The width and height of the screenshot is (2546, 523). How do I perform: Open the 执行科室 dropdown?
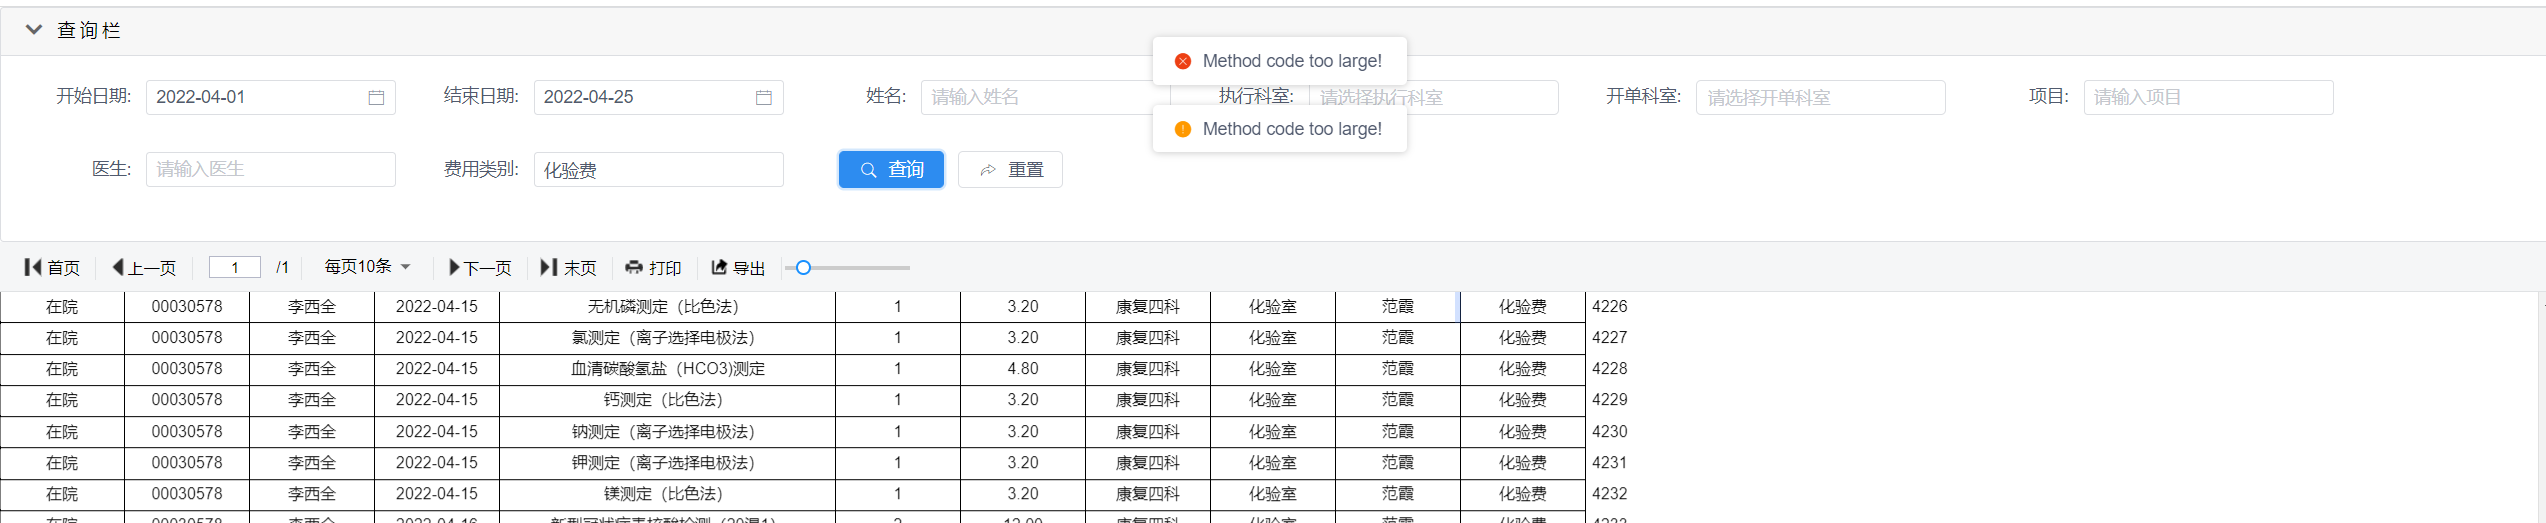click(x=1433, y=97)
